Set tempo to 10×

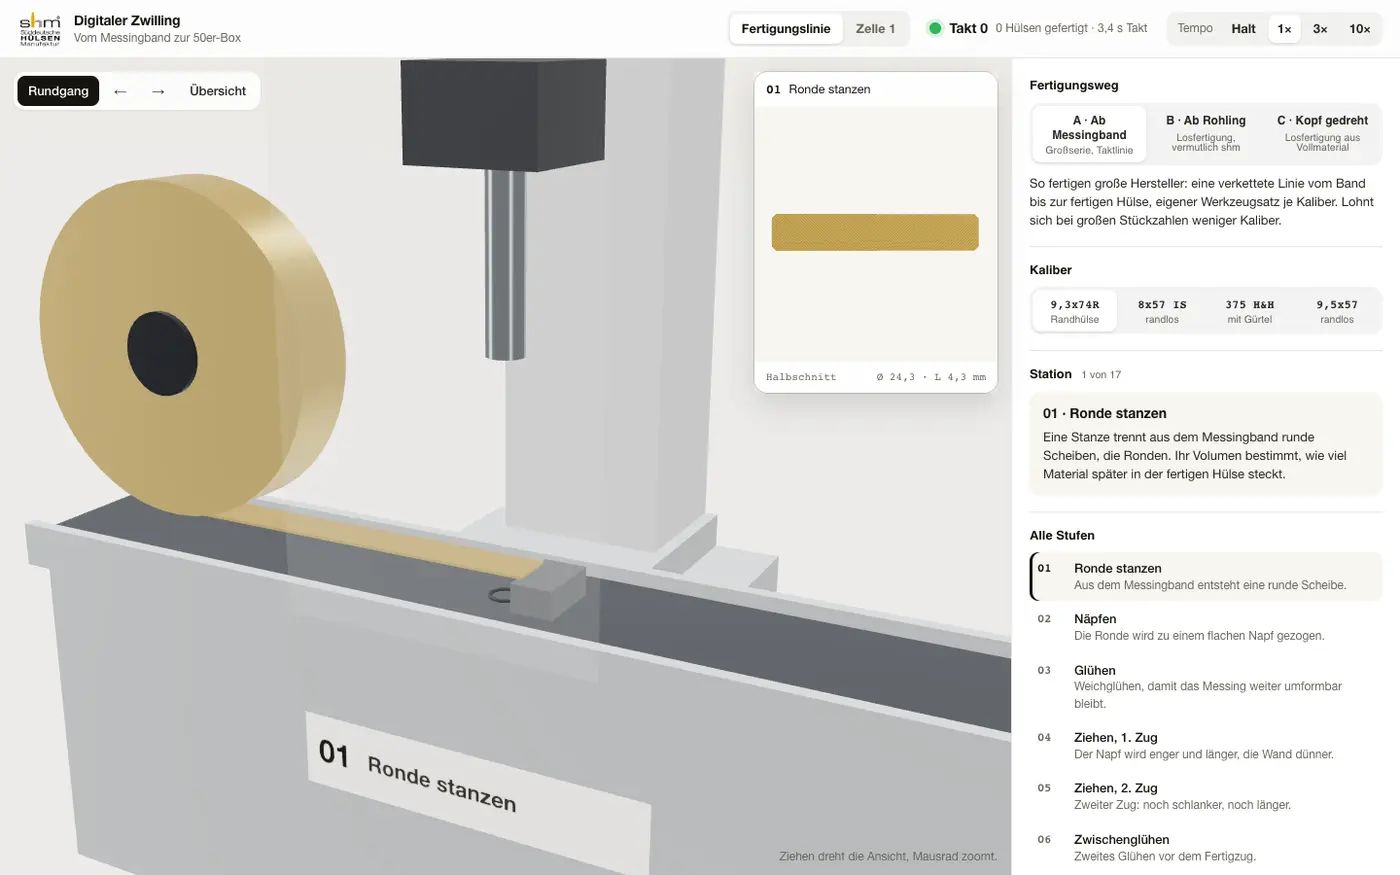tap(1360, 29)
